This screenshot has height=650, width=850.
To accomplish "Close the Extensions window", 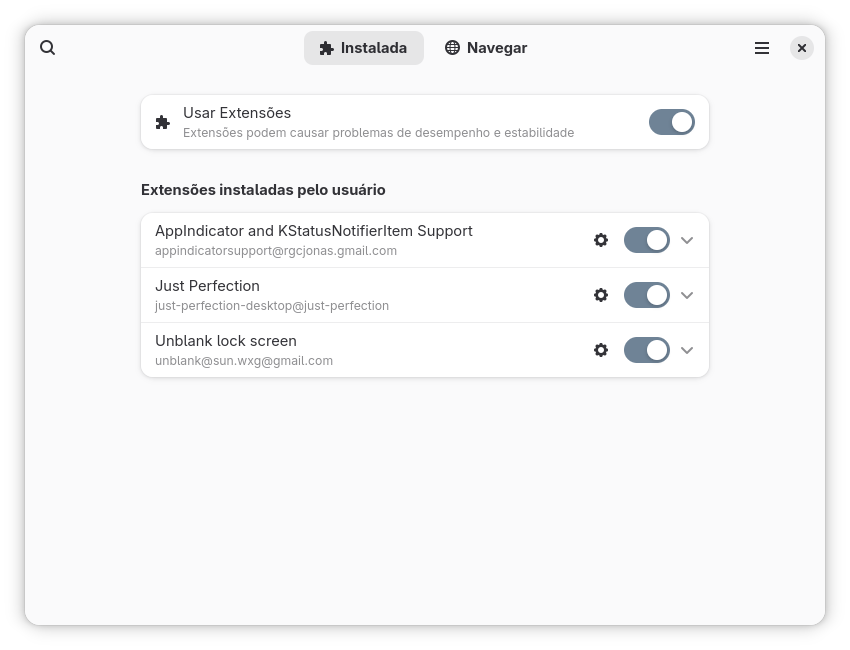I will [x=802, y=48].
